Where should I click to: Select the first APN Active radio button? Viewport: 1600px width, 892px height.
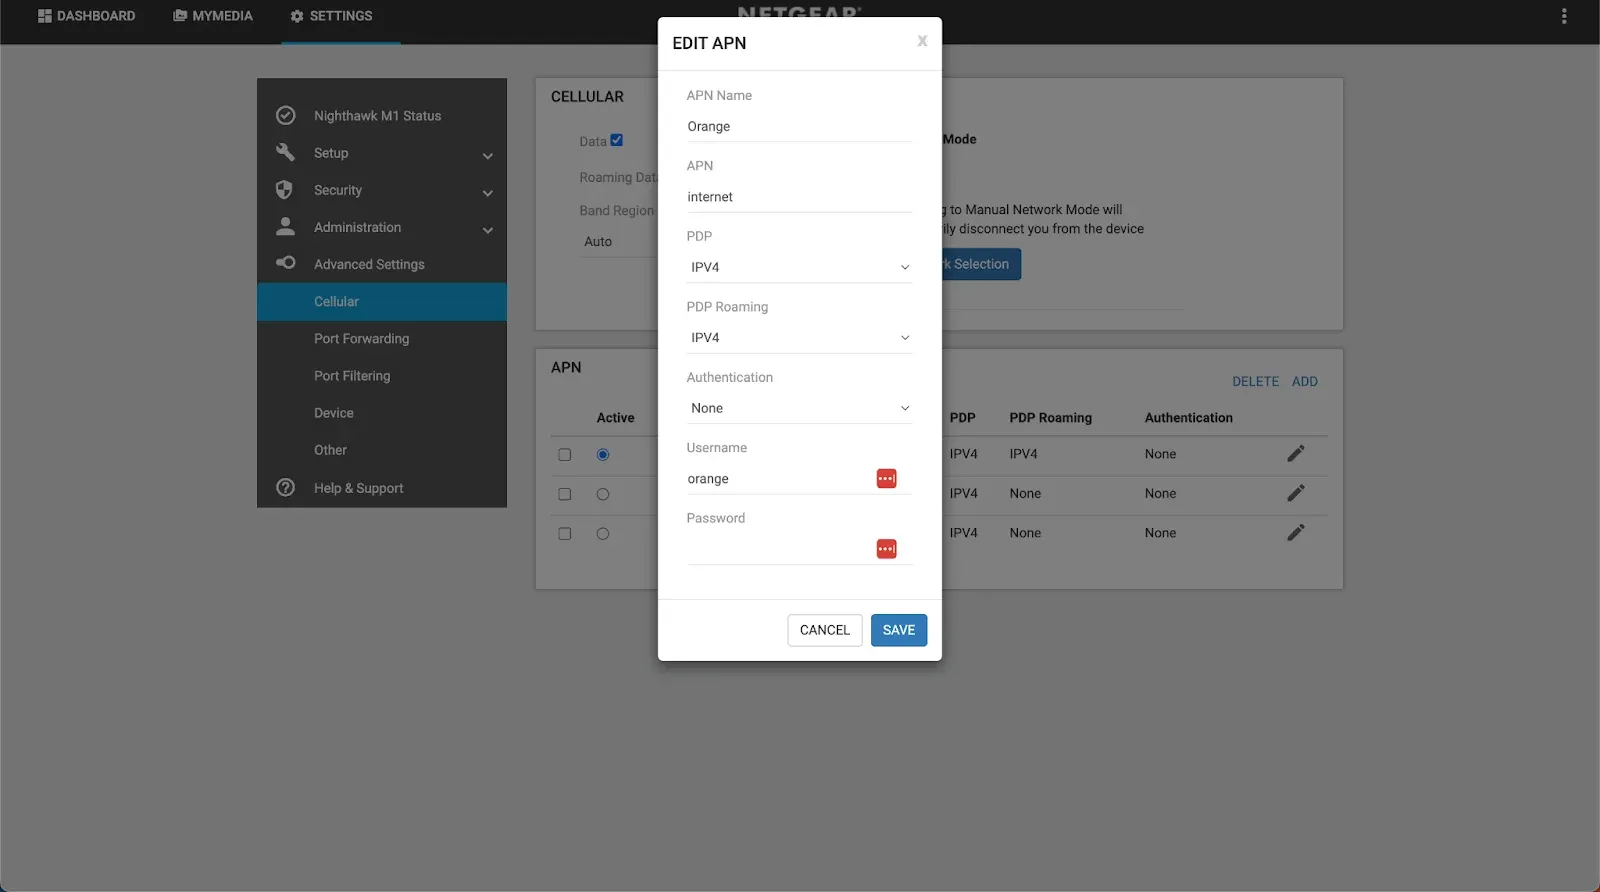603,455
